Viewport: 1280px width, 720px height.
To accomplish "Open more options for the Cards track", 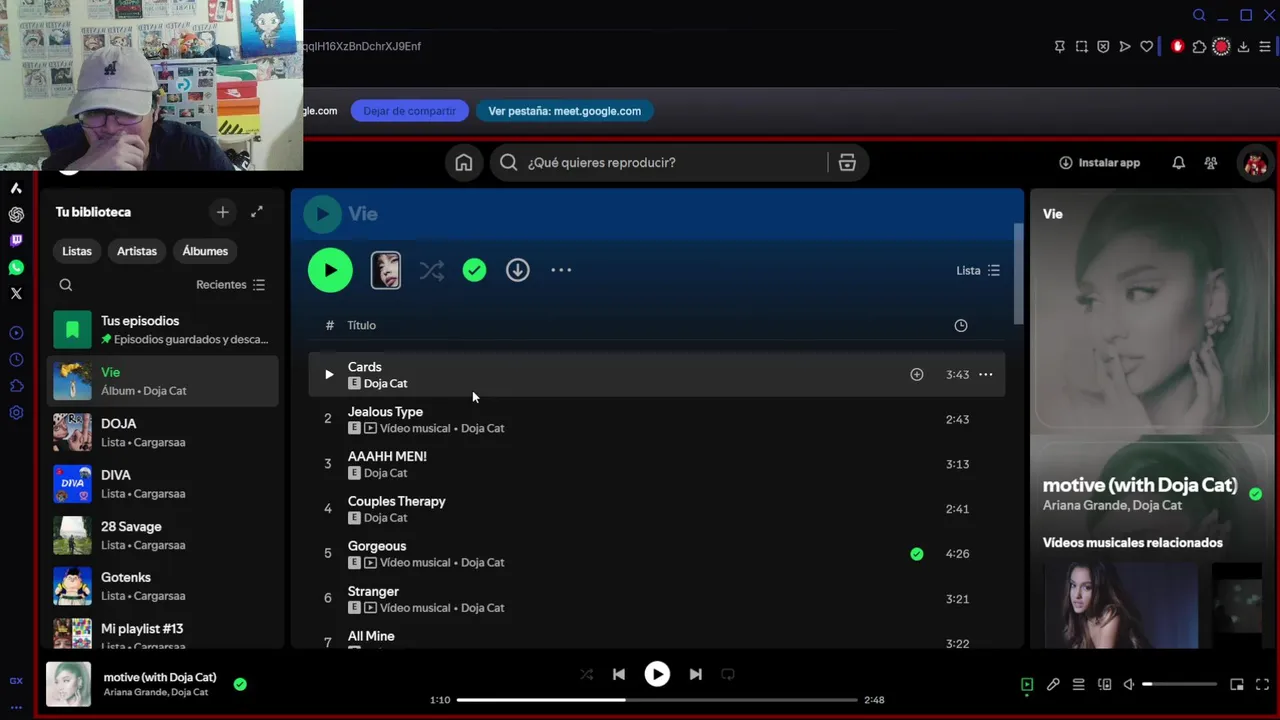I will pyautogui.click(x=986, y=375).
